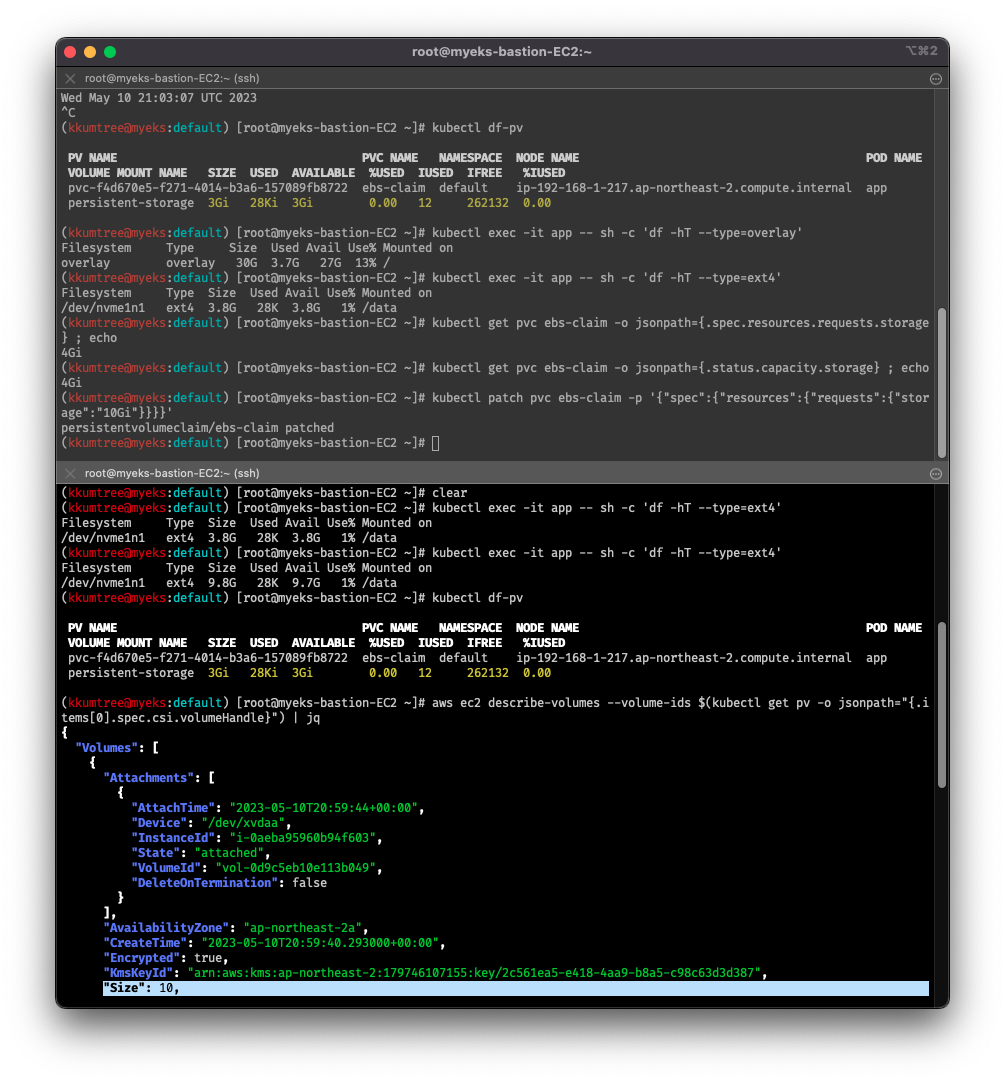
Task: Click the bottom pane title 'root@myeks-bastion-EC2:~ (ssh)'
Action: pyautogui.click(x=172, y=473)
